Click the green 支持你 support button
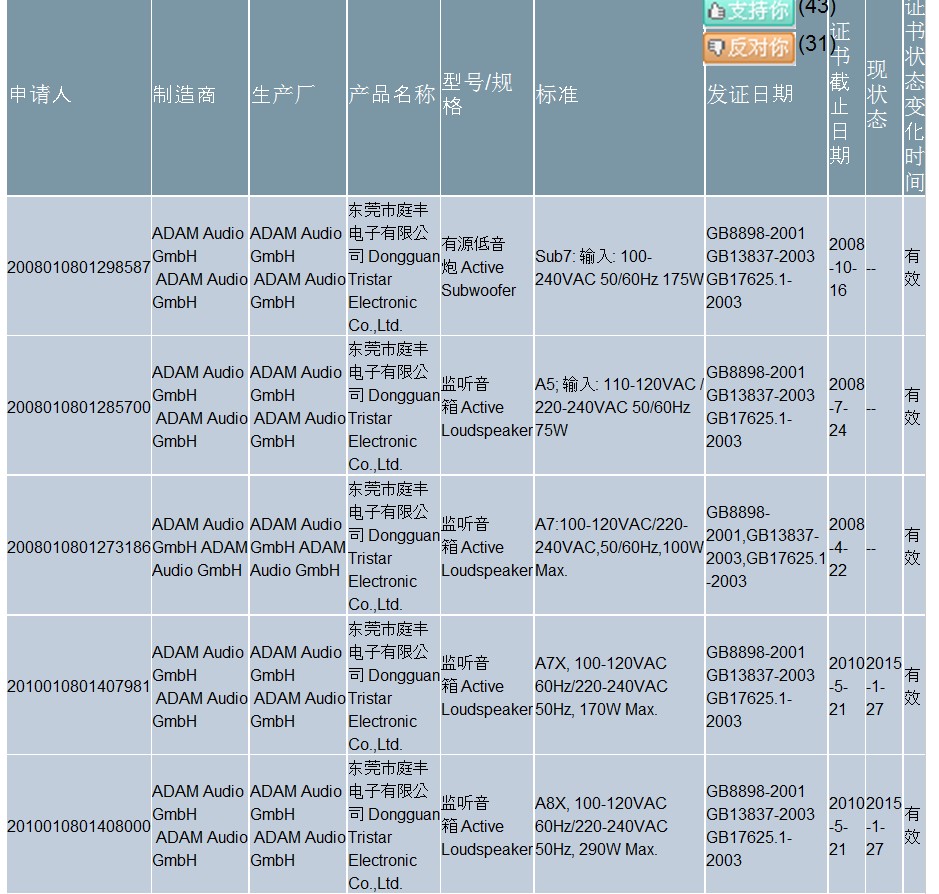The image size is (939, 894). coord(749,12)
